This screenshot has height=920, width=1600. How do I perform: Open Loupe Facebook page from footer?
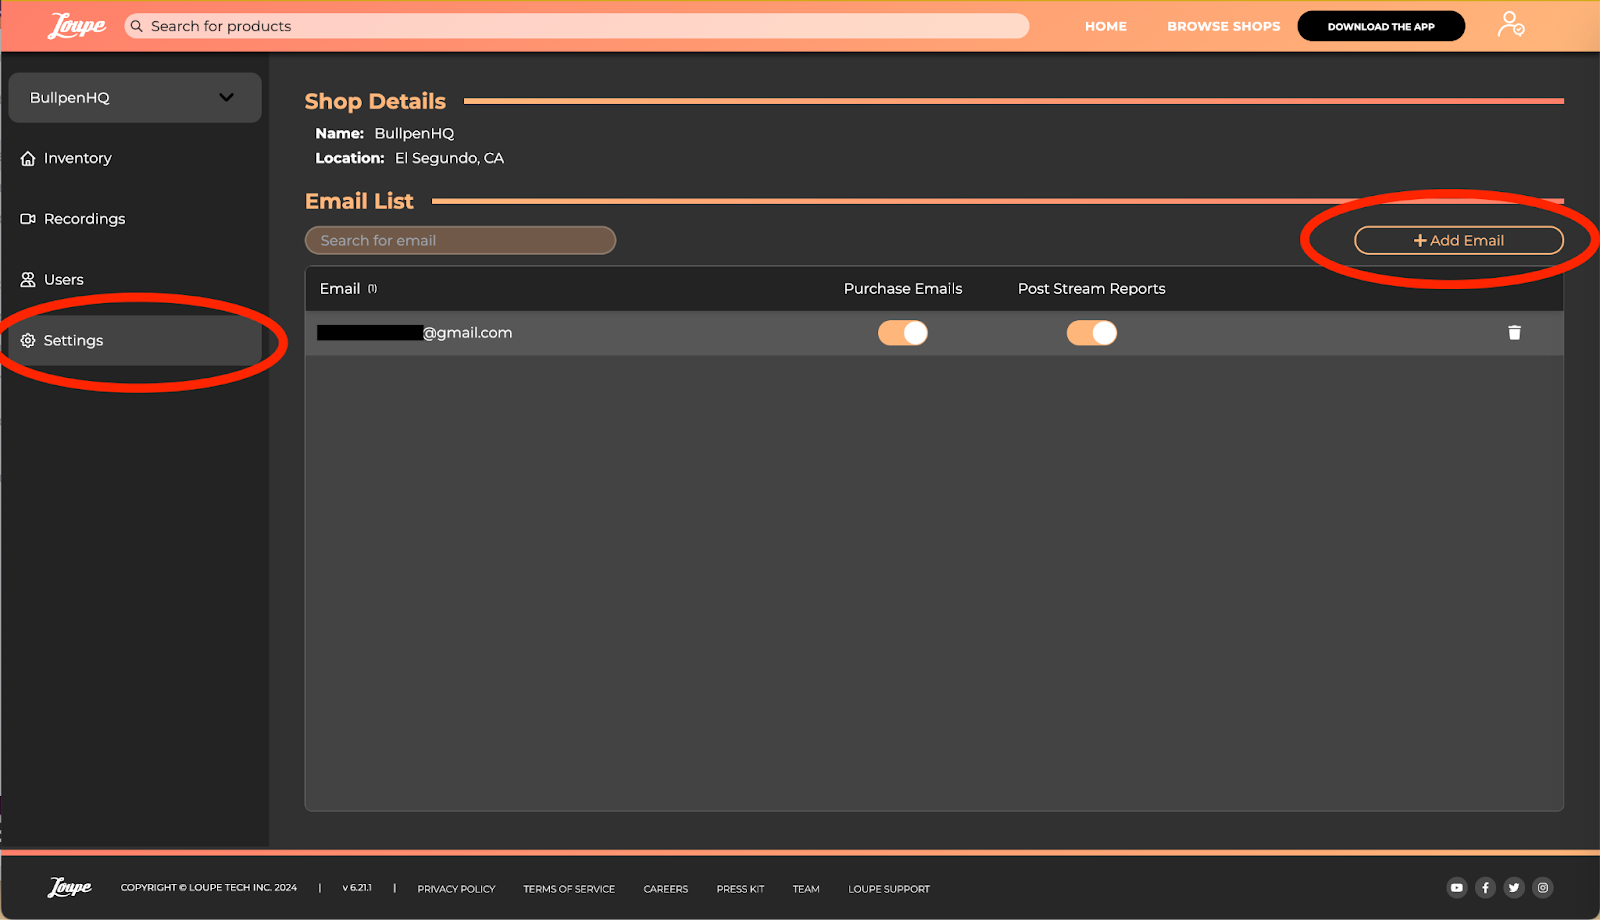pos(1485,888)
